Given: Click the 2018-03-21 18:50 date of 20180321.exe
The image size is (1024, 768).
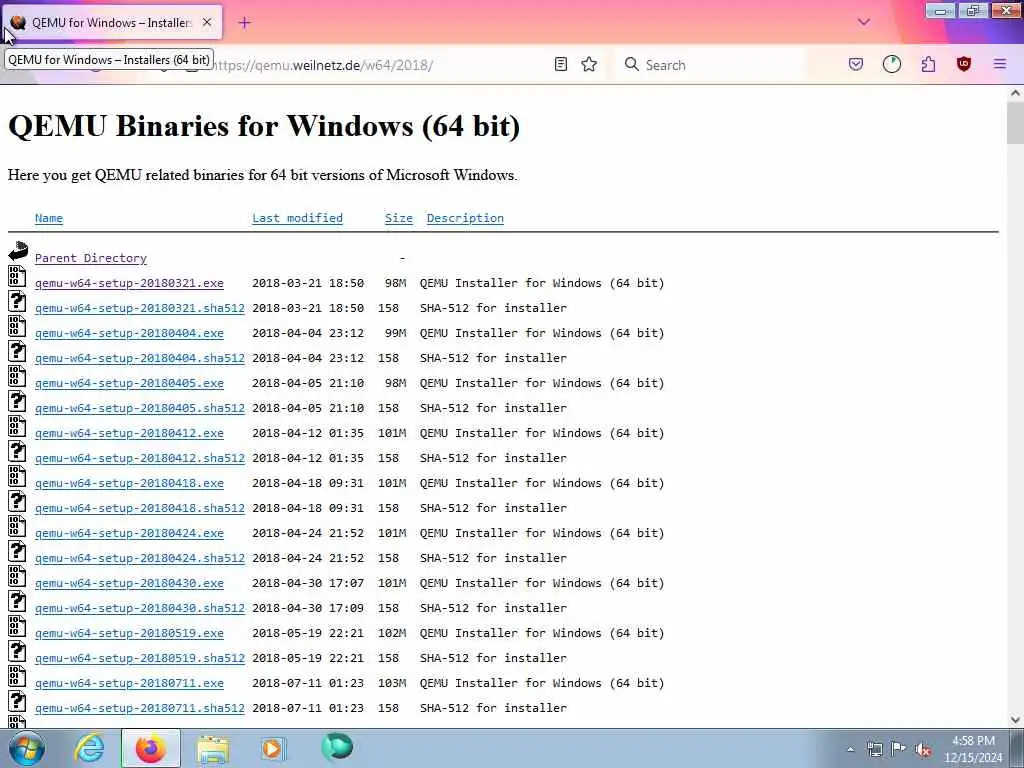Looking at the screenshot, I should coord(308,283).
